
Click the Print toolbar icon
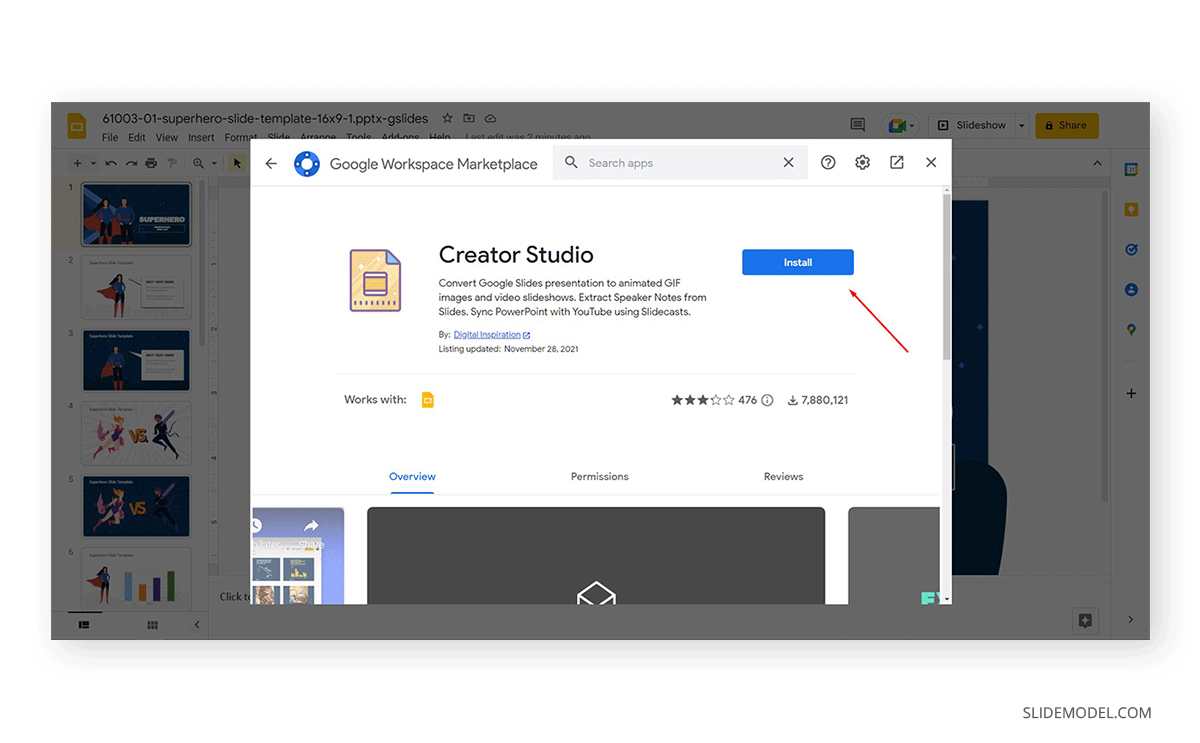pyautogui.click(x=151, y=163)
